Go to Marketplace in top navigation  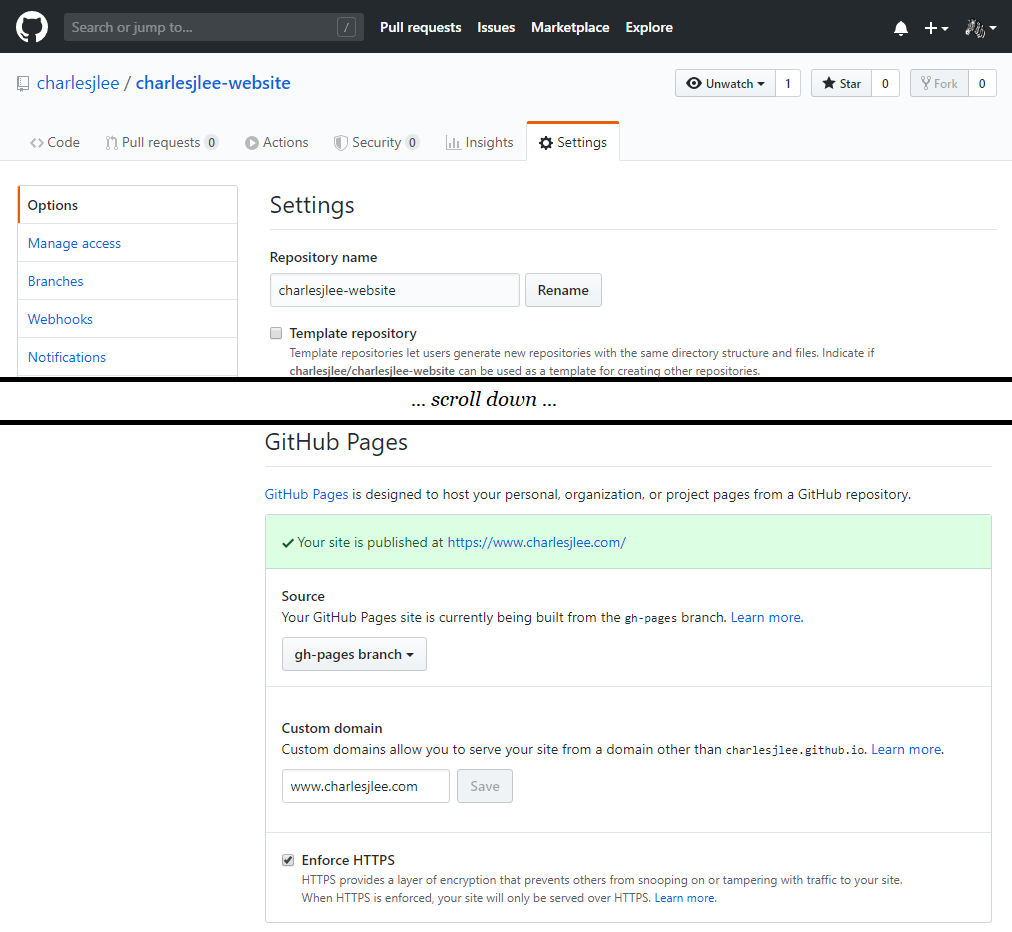pyautogui.click(x=570, y=27)
